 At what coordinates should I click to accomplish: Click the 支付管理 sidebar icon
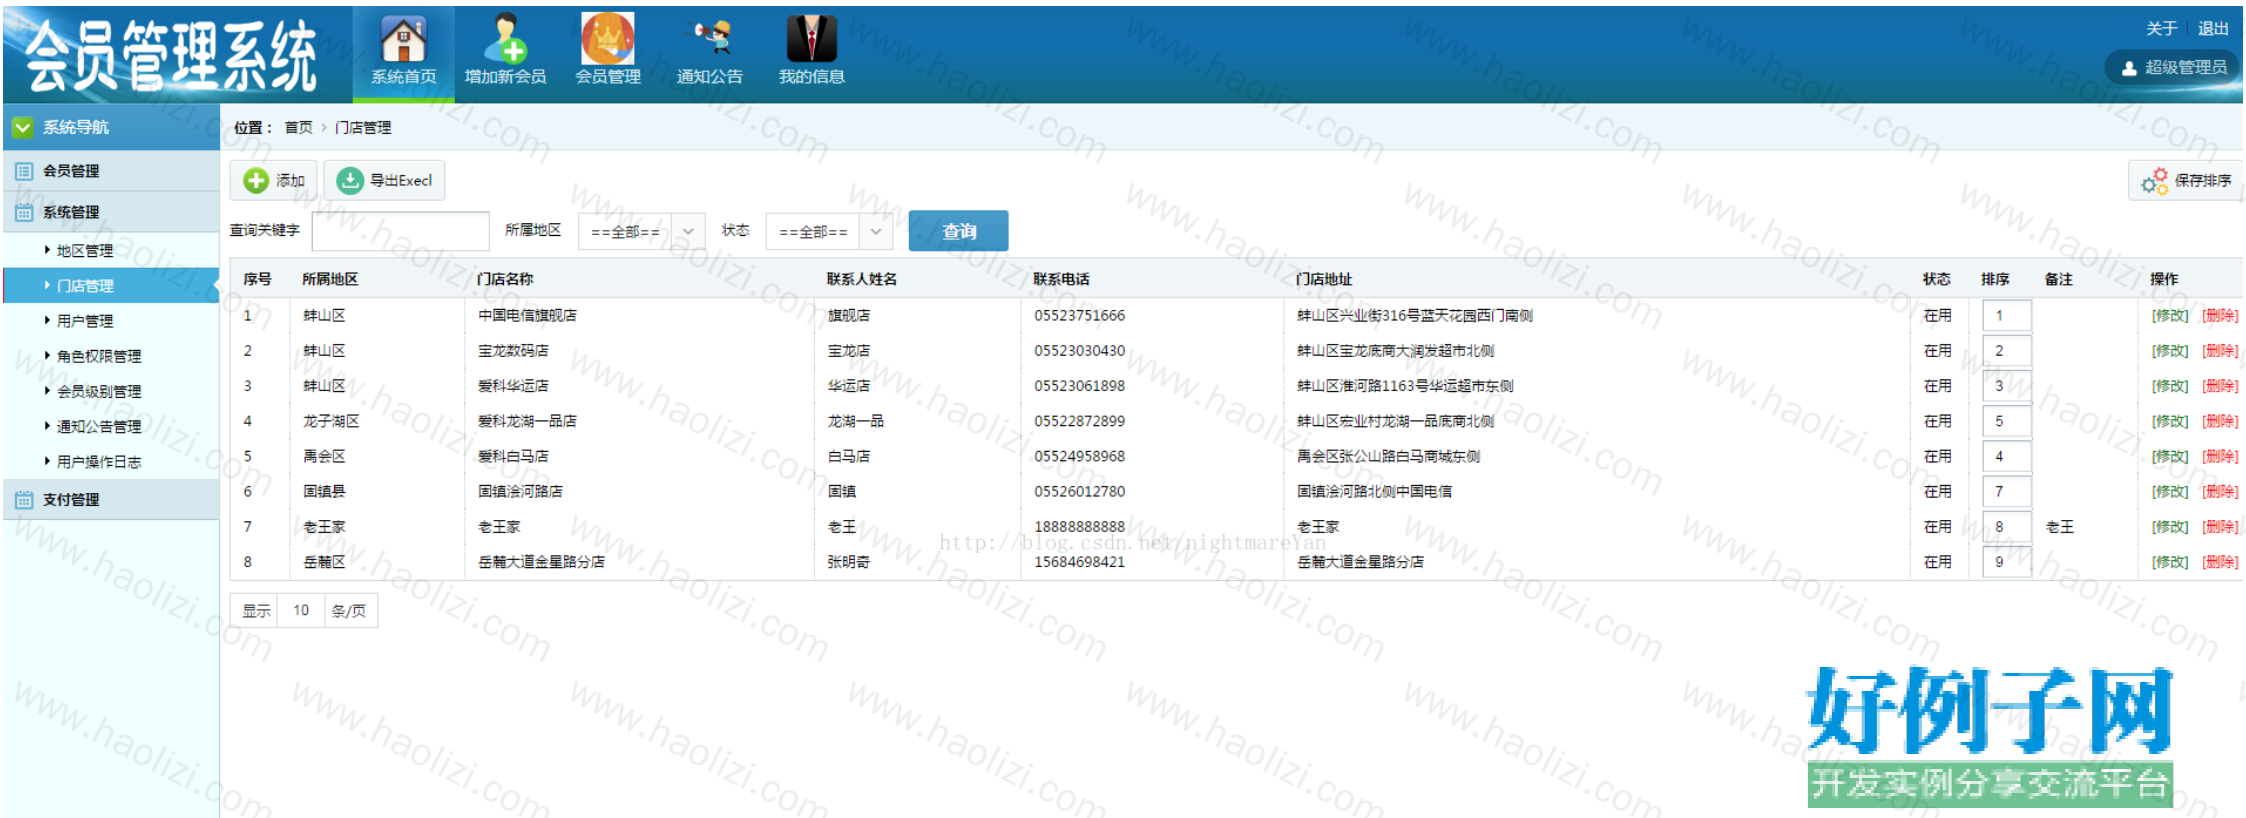pos(24,499)
